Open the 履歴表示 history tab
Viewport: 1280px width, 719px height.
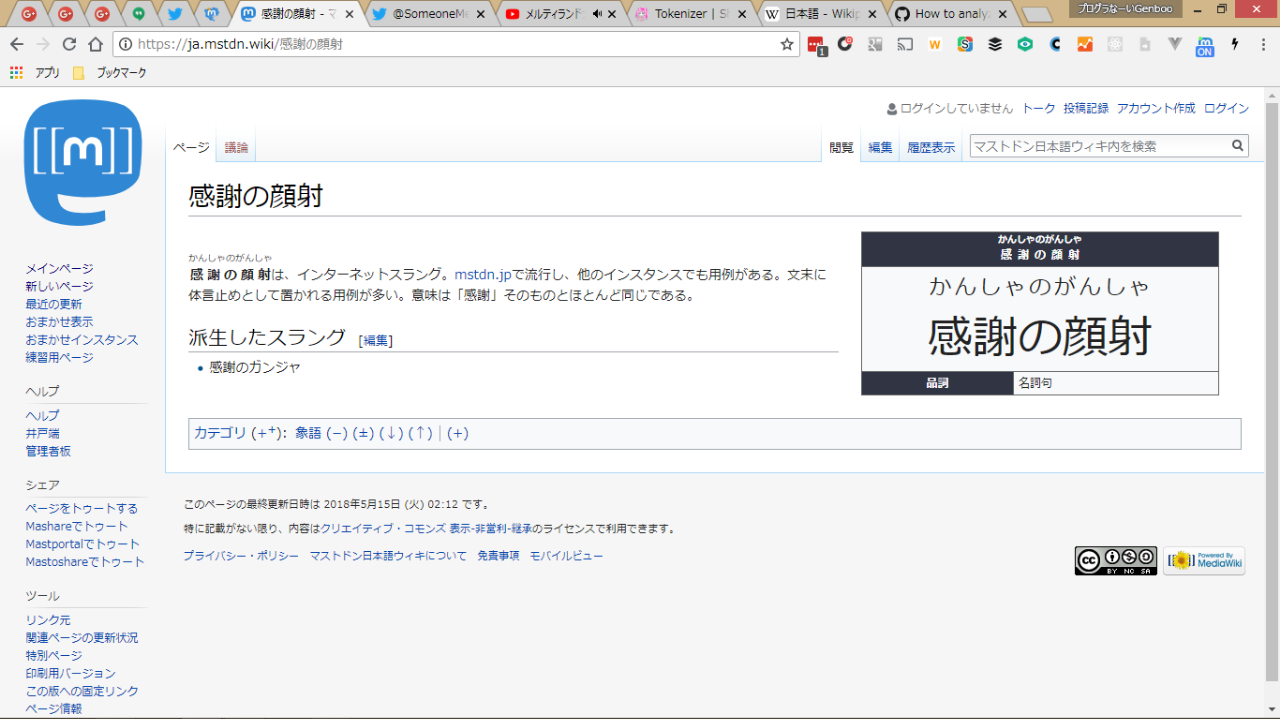click(931, 148)
